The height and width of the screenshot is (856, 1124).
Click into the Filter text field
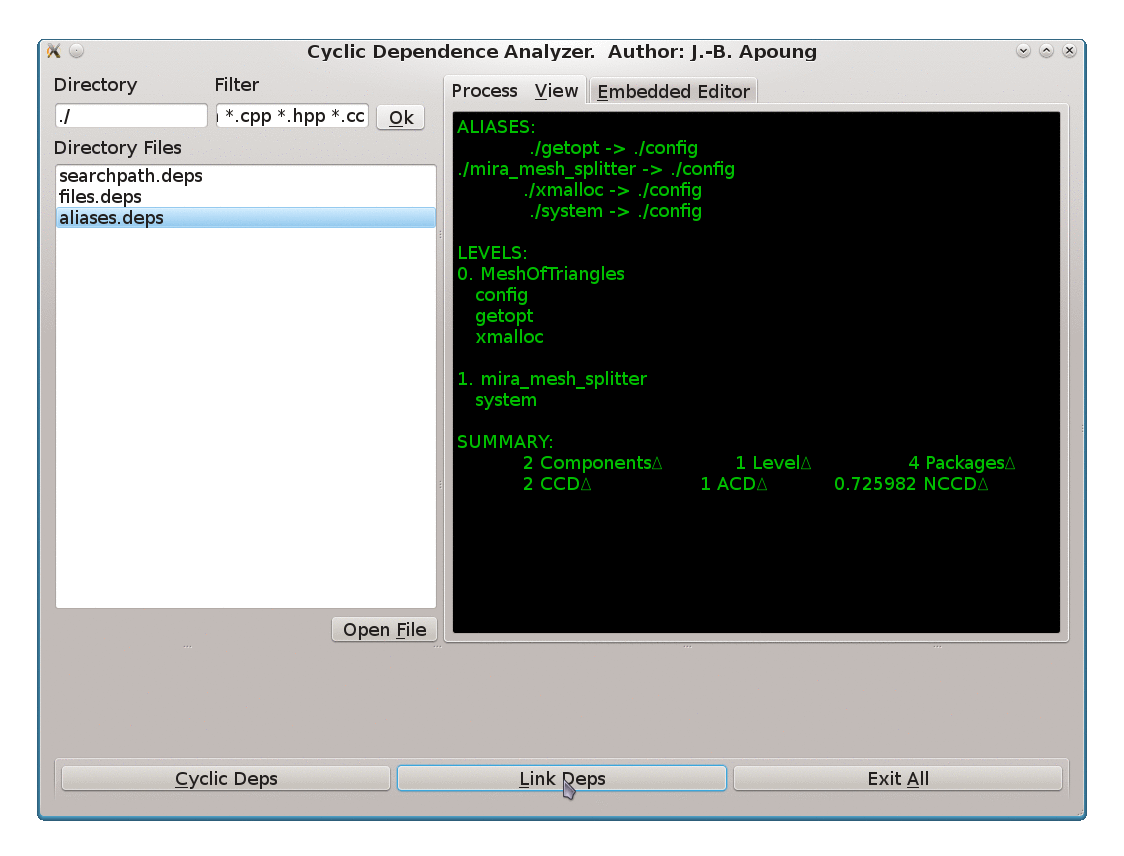tap(293, 116)
